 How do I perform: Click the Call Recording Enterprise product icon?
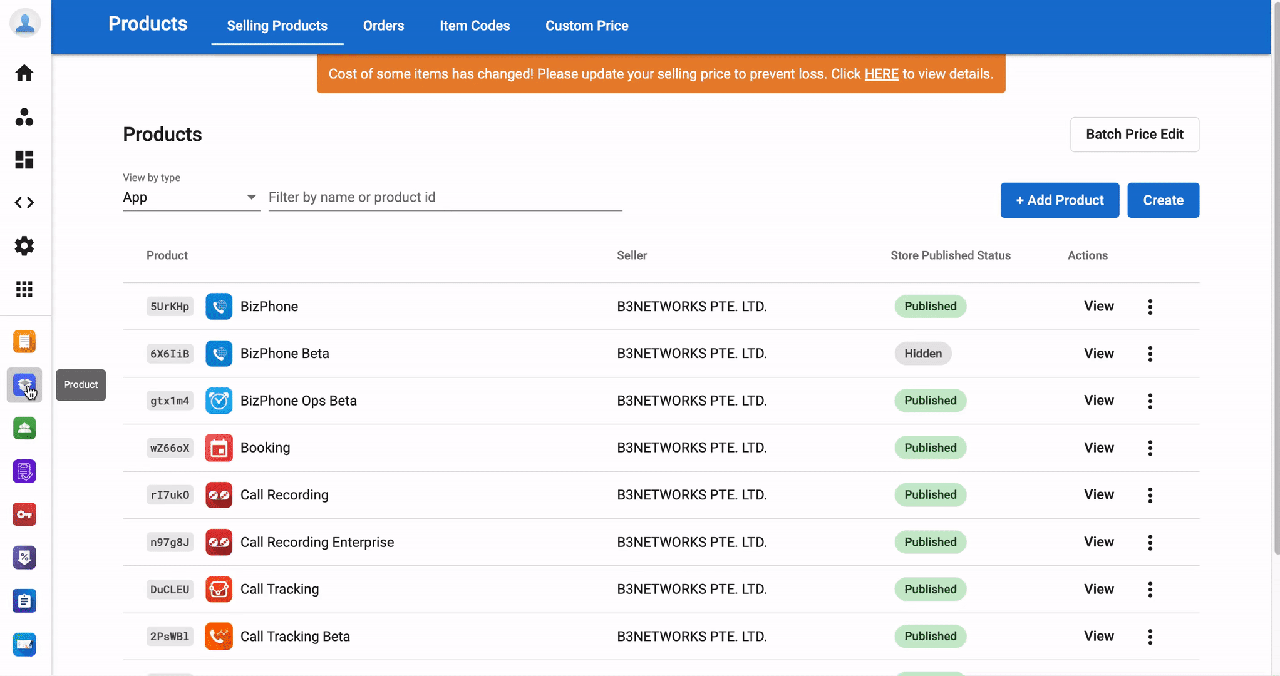tap(219, 542)
